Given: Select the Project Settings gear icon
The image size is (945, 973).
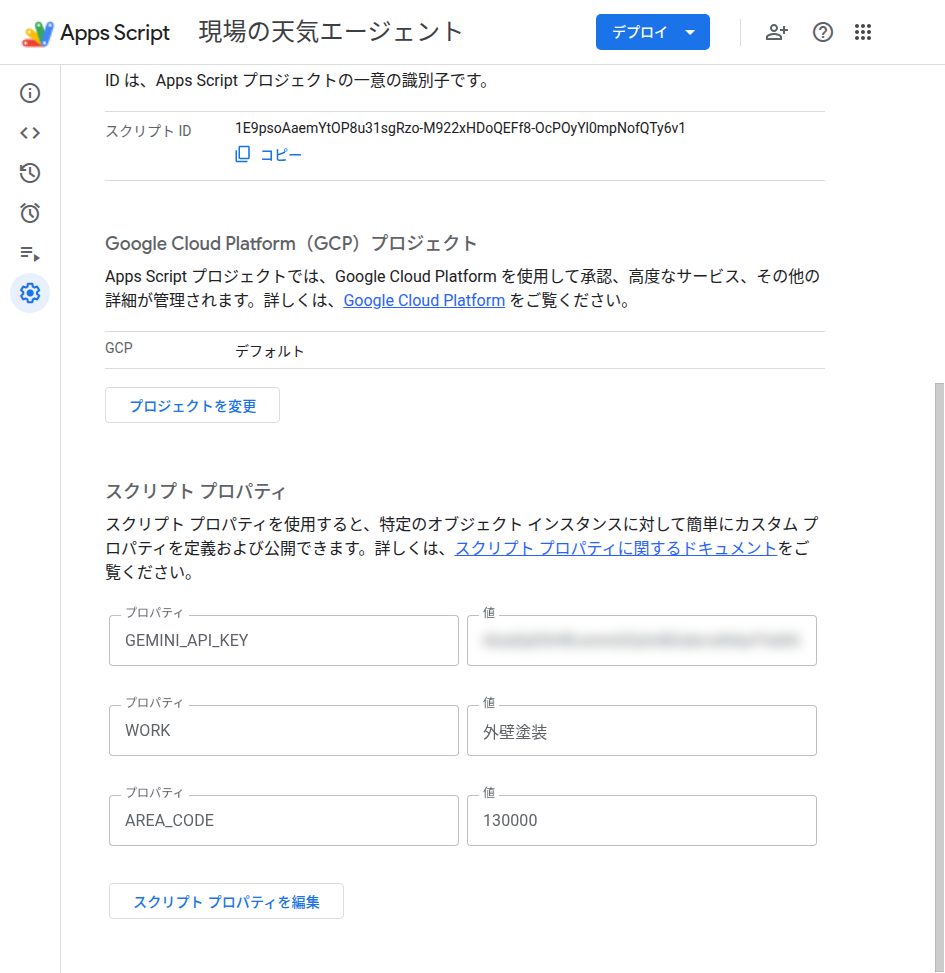Looking at the screenshot, I should click(x=30, y=293).
